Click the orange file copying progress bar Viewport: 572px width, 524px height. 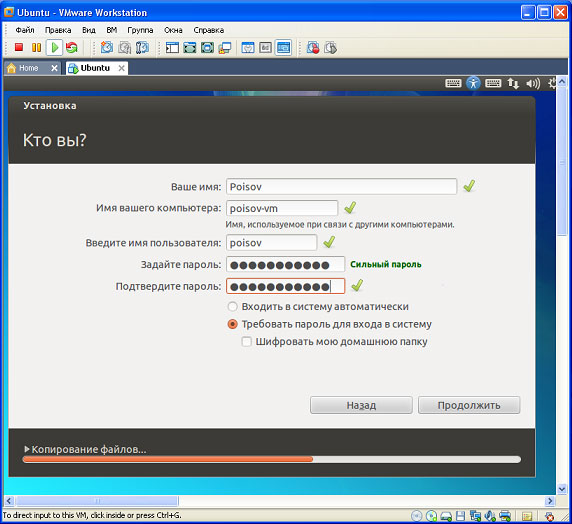[271, 459]
